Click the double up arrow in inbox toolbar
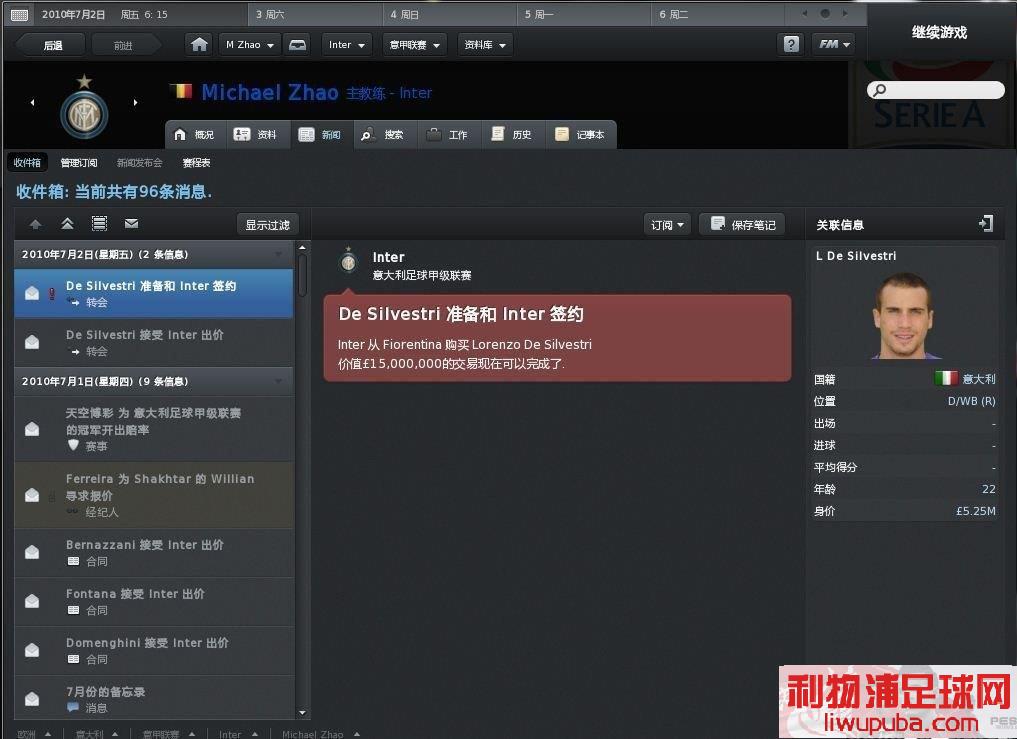The height and width of the screenshot is (739, 1017). [x=67, y=224]
